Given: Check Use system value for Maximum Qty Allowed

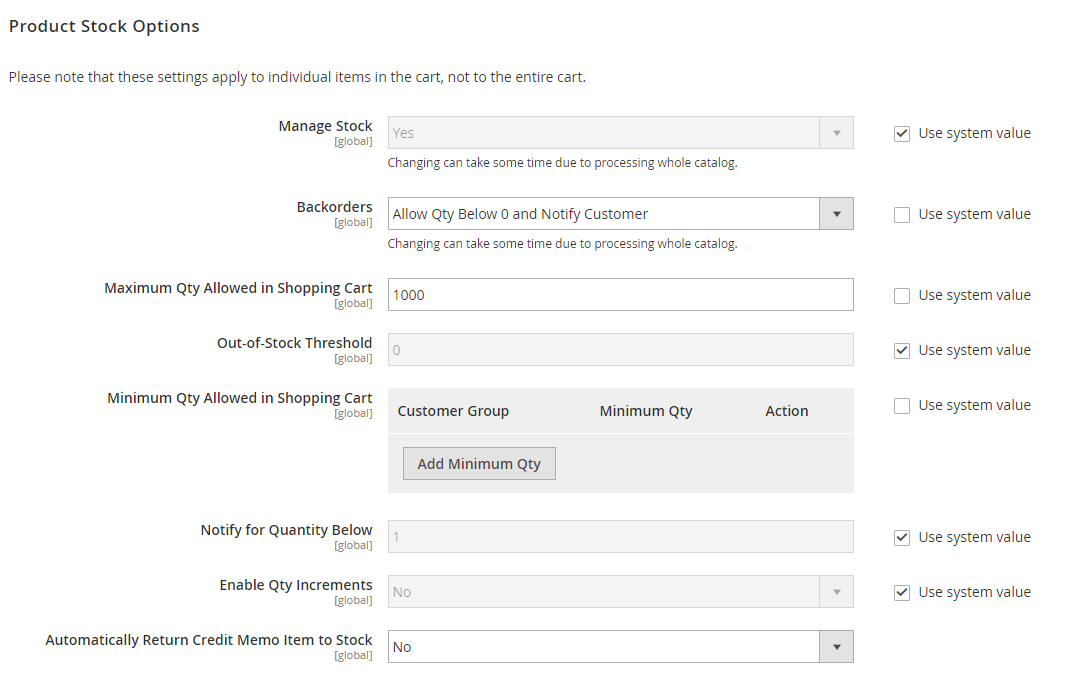Looking at the screenshot, I should click(902, 294).
